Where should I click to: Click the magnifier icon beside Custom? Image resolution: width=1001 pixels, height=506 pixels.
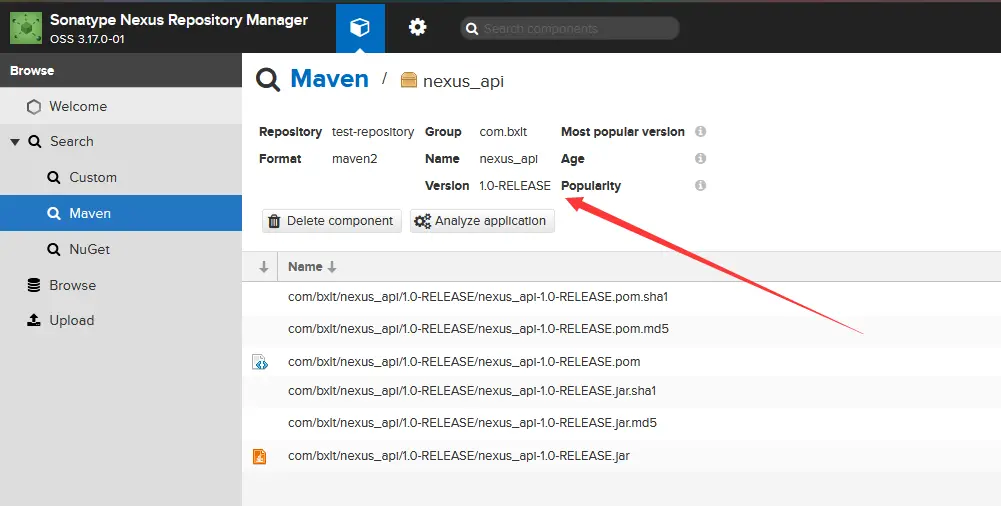click(x=54, y=177)
